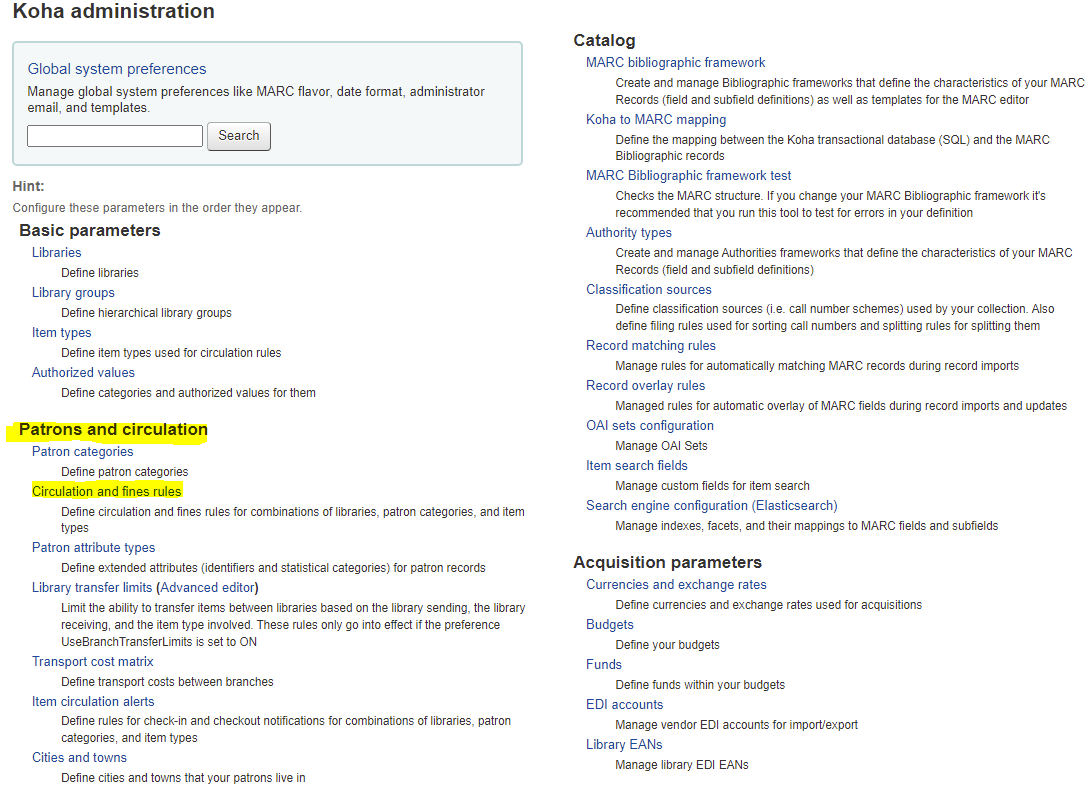Select 'Define transport costs between branches' text
This screenshot has height=794, width=1090.
(167, 682)
